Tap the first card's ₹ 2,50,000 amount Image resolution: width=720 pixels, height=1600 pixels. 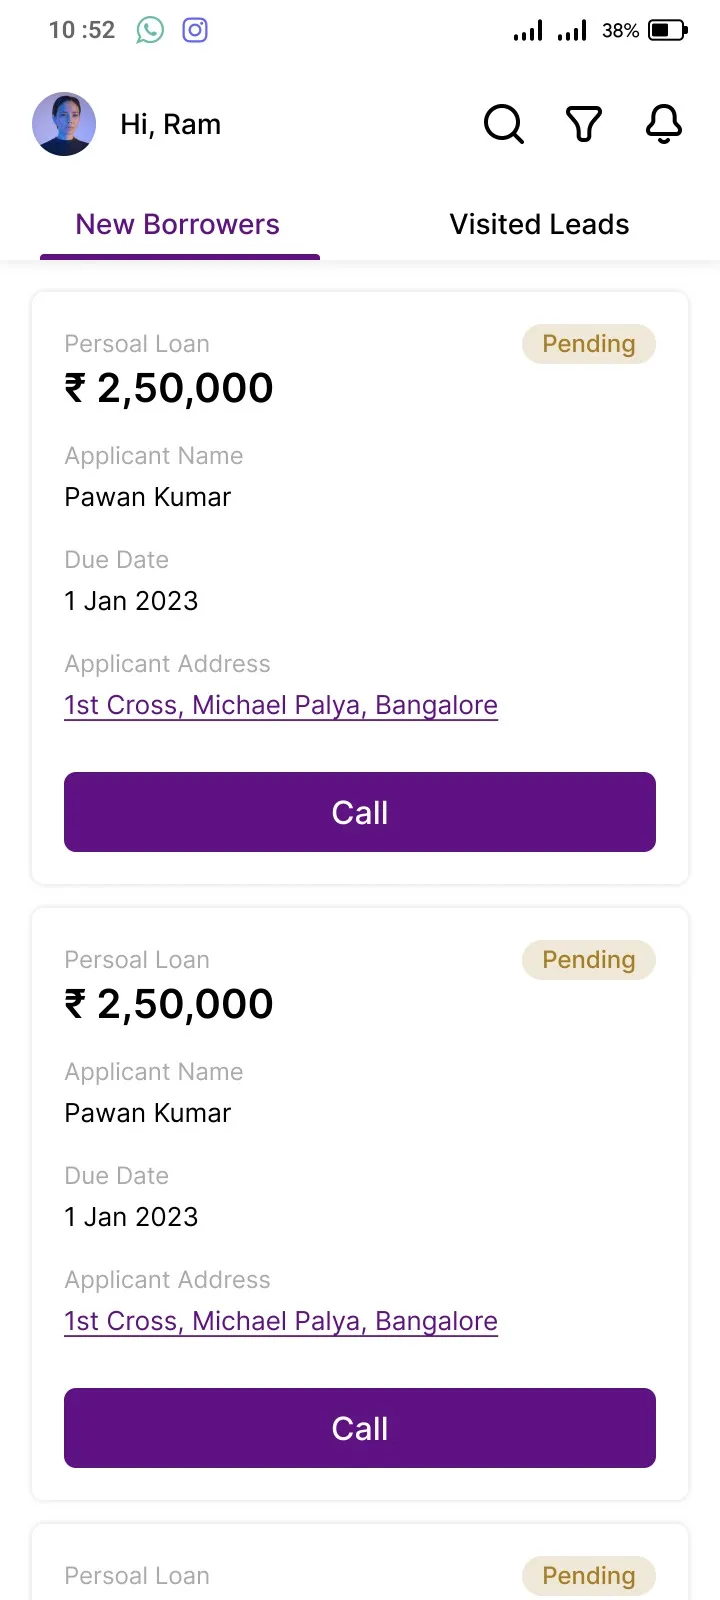pos(169,388)
